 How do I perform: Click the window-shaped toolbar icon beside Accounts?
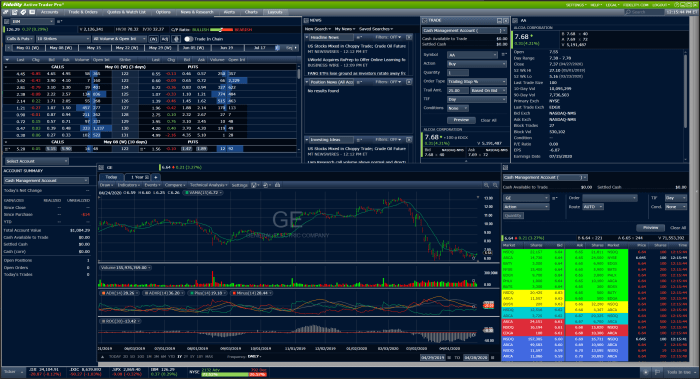click(32, 12)
